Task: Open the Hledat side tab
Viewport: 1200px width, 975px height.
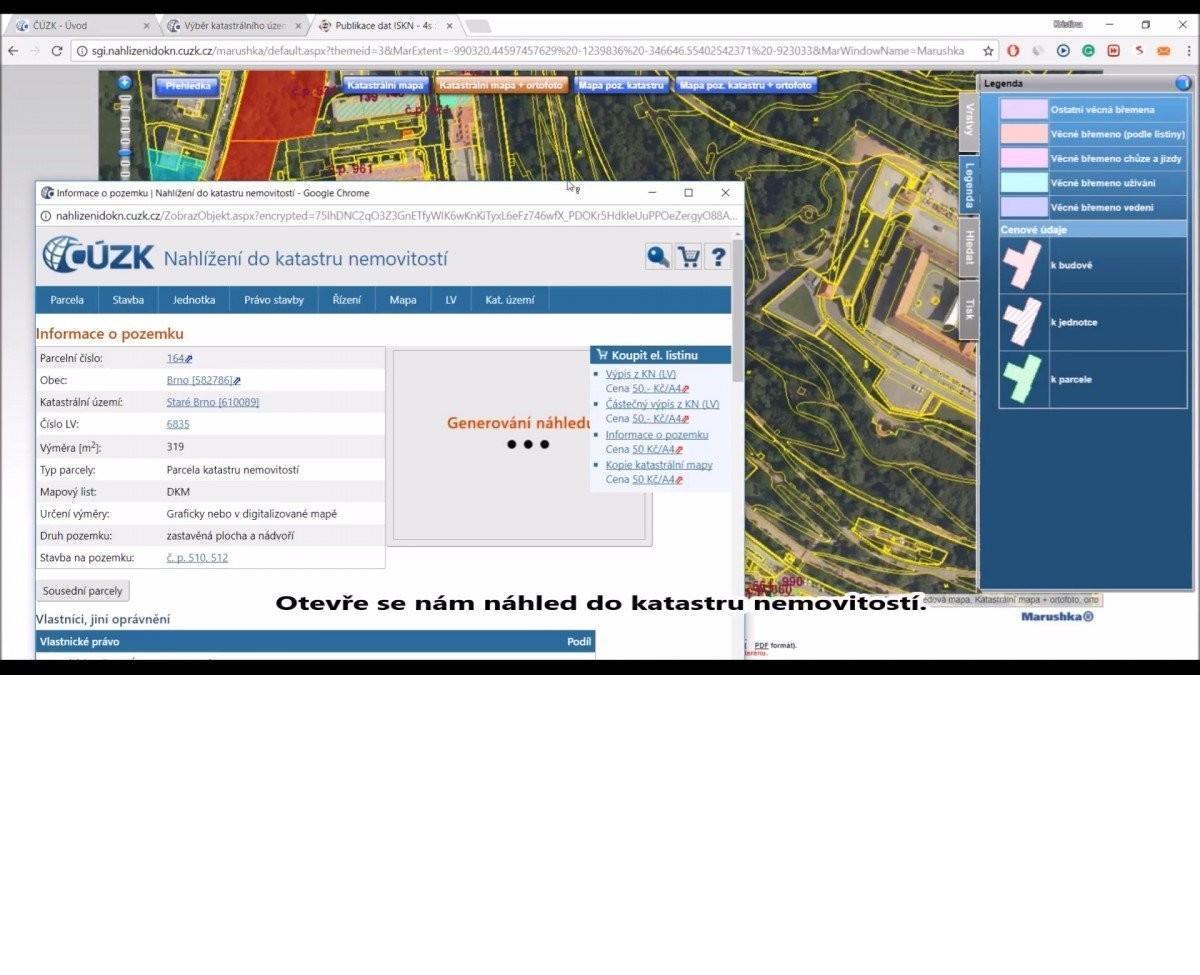Action: 969,246
